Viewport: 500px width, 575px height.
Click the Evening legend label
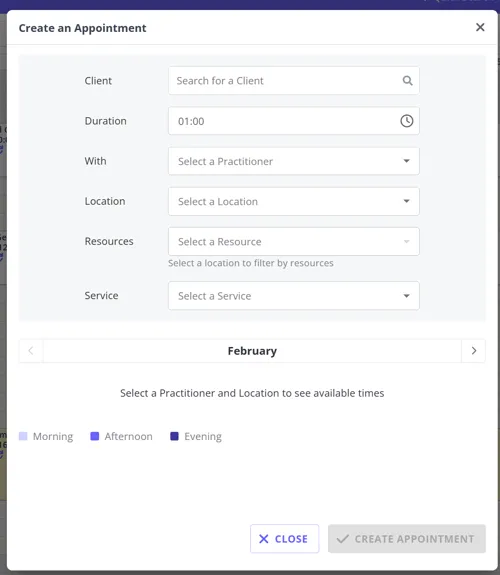click(x=203, y=436)
